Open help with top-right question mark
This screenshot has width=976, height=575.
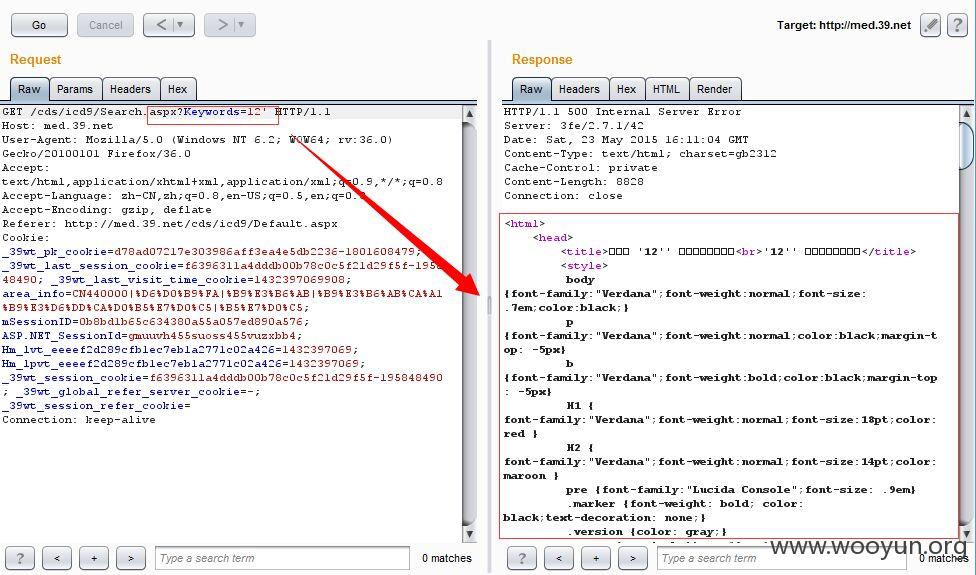pyautogui.click(x=957, y=25)
